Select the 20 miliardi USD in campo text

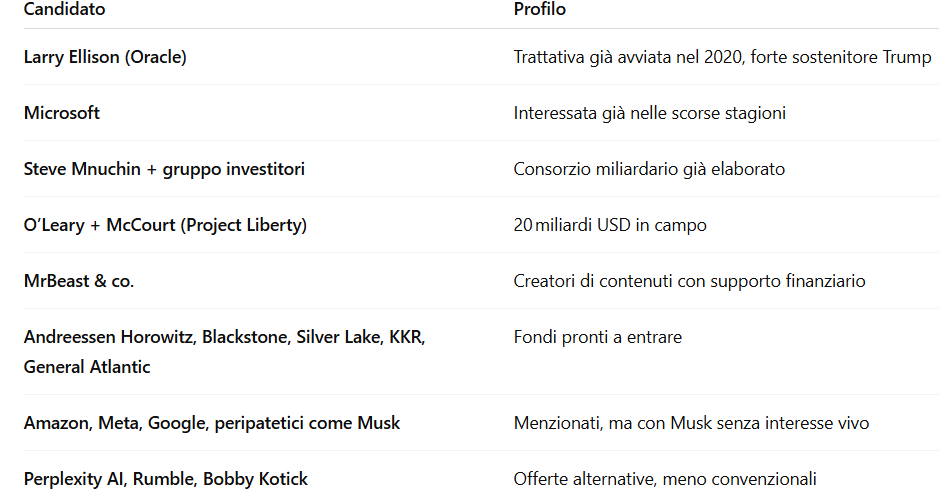click(x=610, y=225)
